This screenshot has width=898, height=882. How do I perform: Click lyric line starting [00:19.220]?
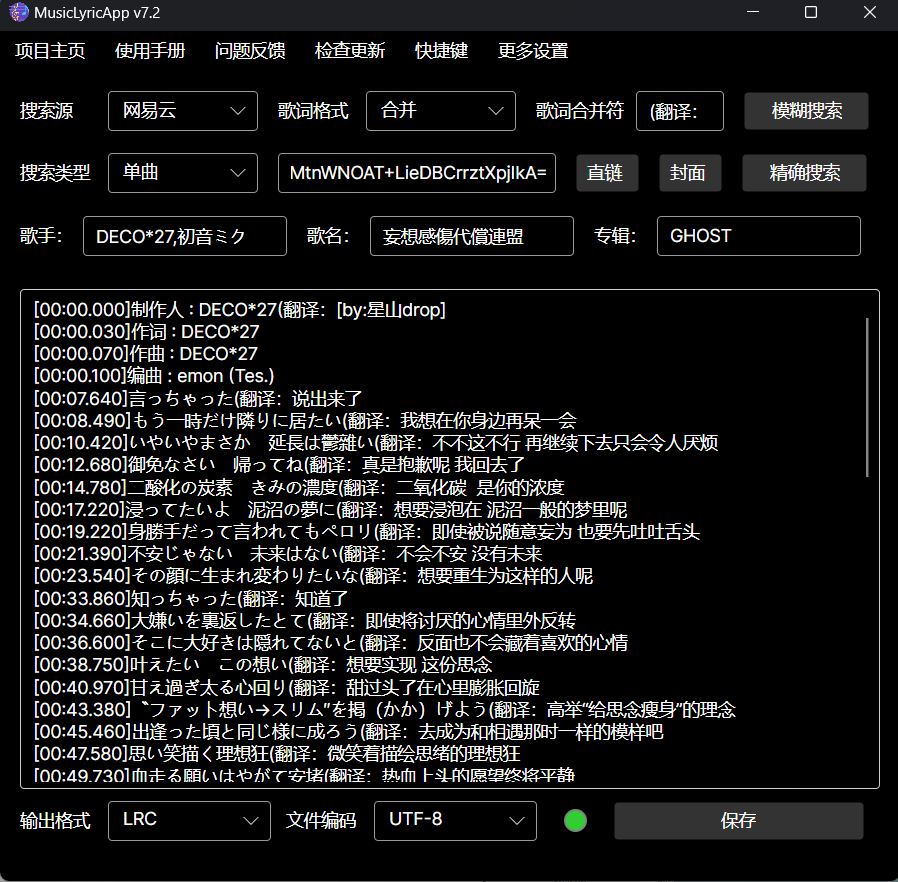(367, 531)
